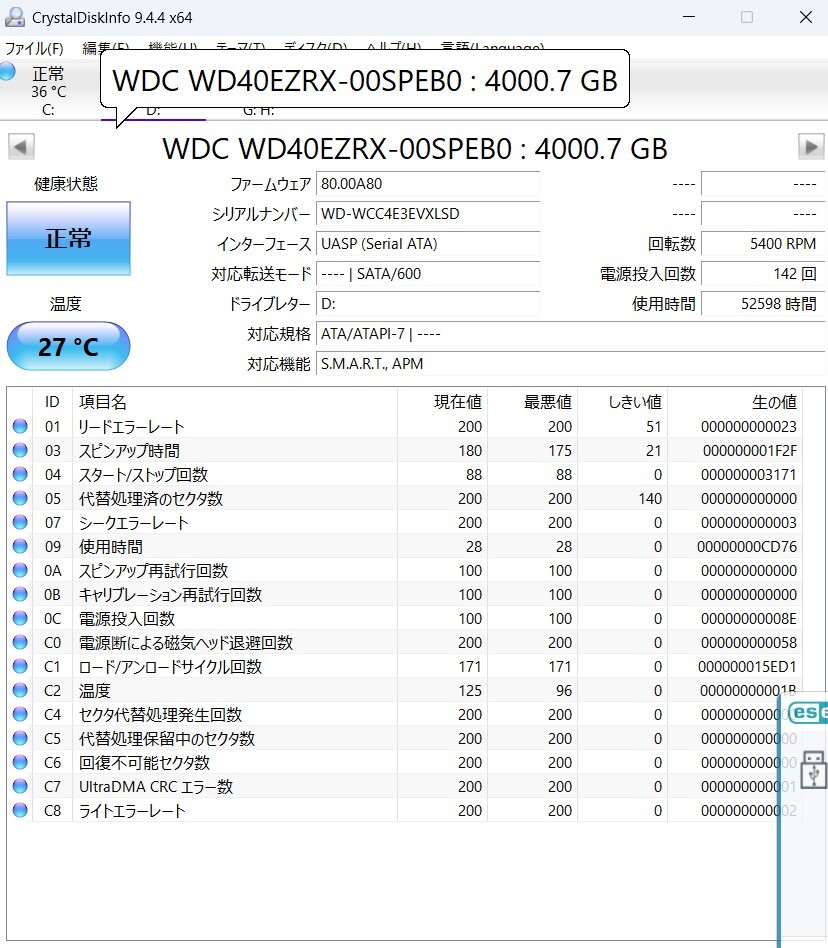The image size is (828, 948).
Task: Click the threshold value 51
Action: 653,427
